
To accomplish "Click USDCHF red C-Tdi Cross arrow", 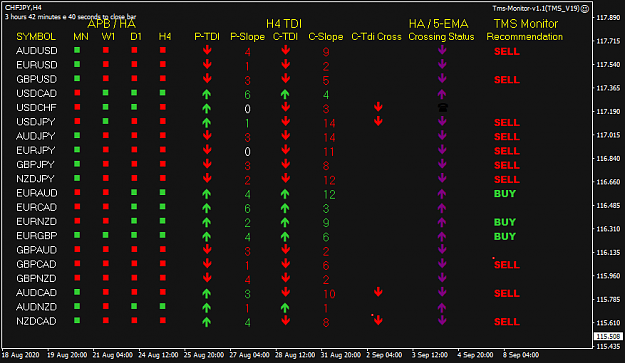I will (x=378, y=107).
